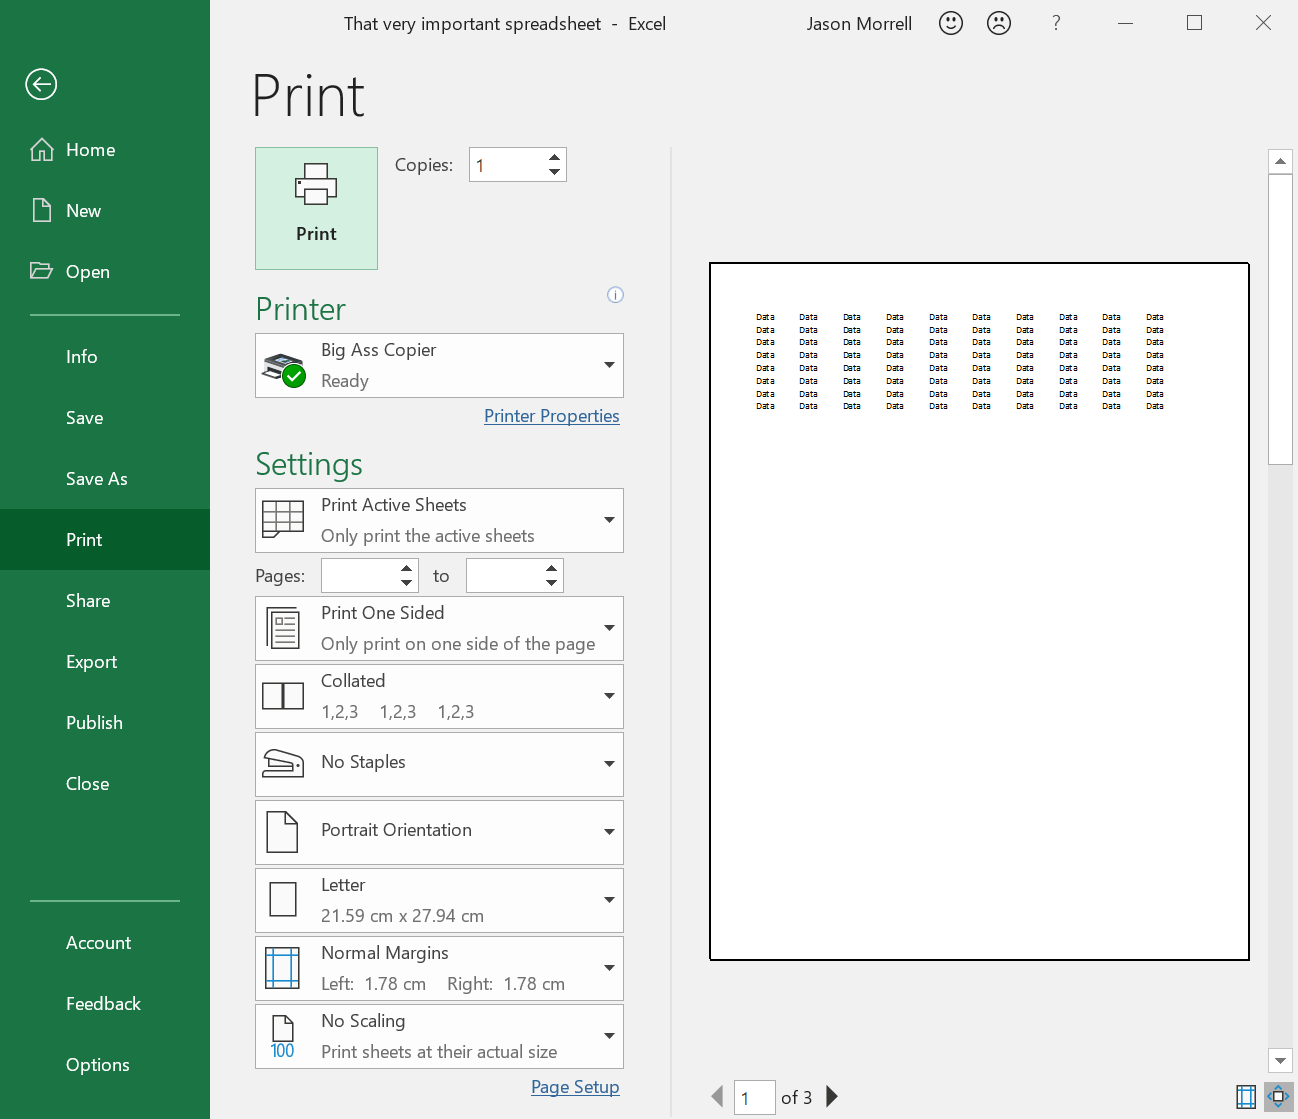Open the Export page
1298x1119 pixels.
coord(105,662)
